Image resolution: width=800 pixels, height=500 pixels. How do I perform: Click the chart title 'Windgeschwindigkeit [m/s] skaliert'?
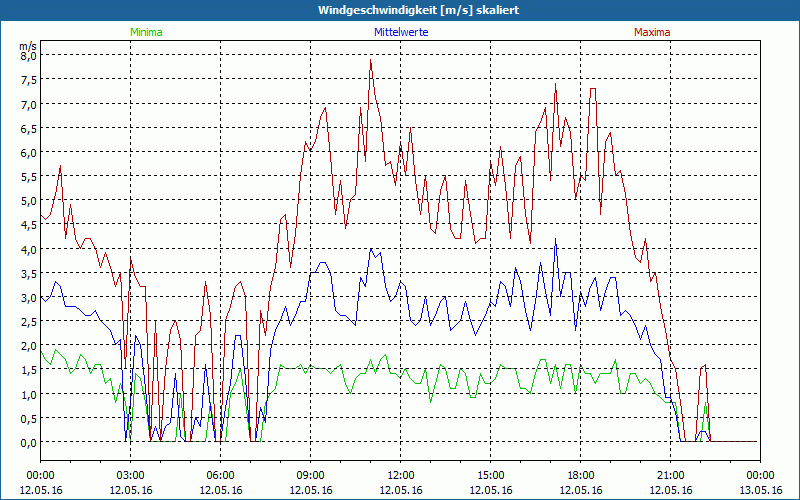point(418,10)
